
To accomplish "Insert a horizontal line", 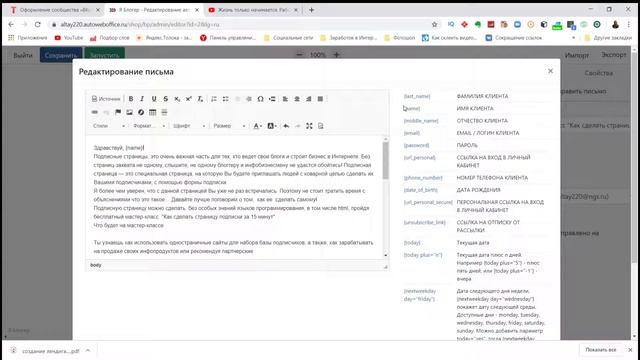I will [164, 112].
